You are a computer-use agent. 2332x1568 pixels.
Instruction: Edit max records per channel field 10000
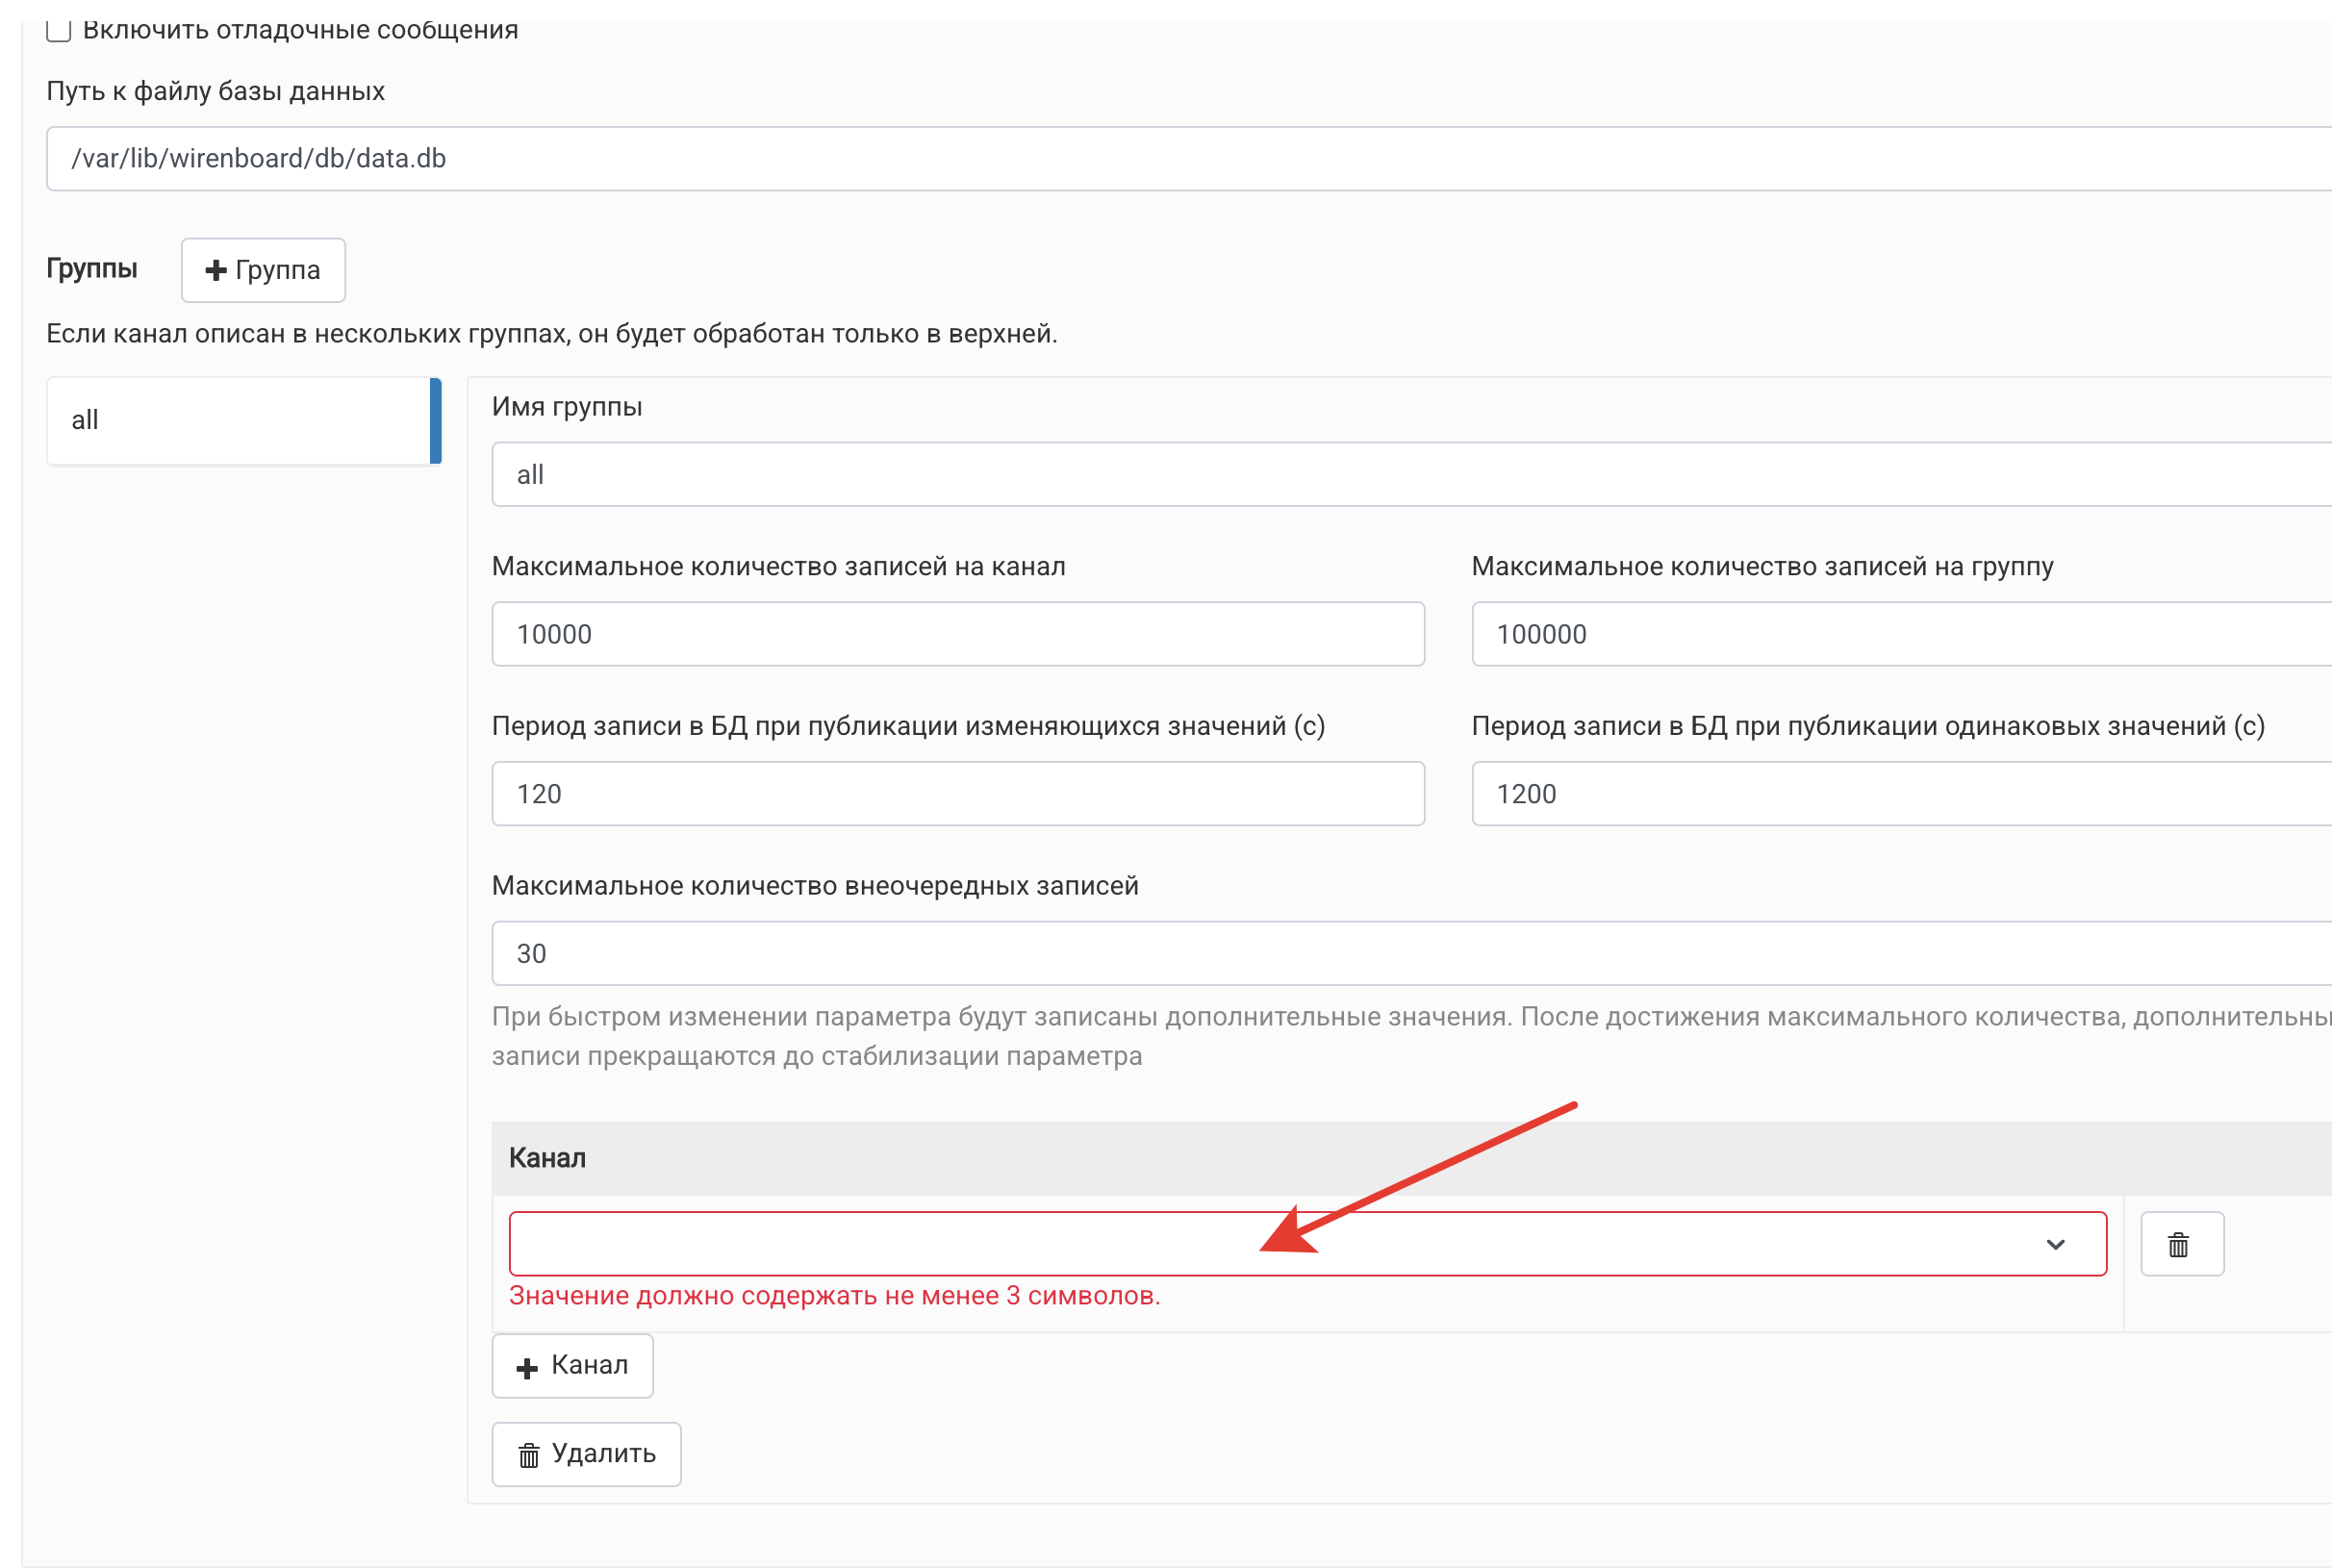coord(958,634)
